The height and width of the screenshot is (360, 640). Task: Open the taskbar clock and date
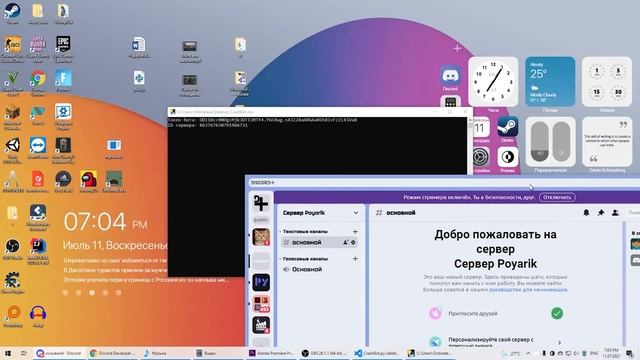click(x=611, y=353)
